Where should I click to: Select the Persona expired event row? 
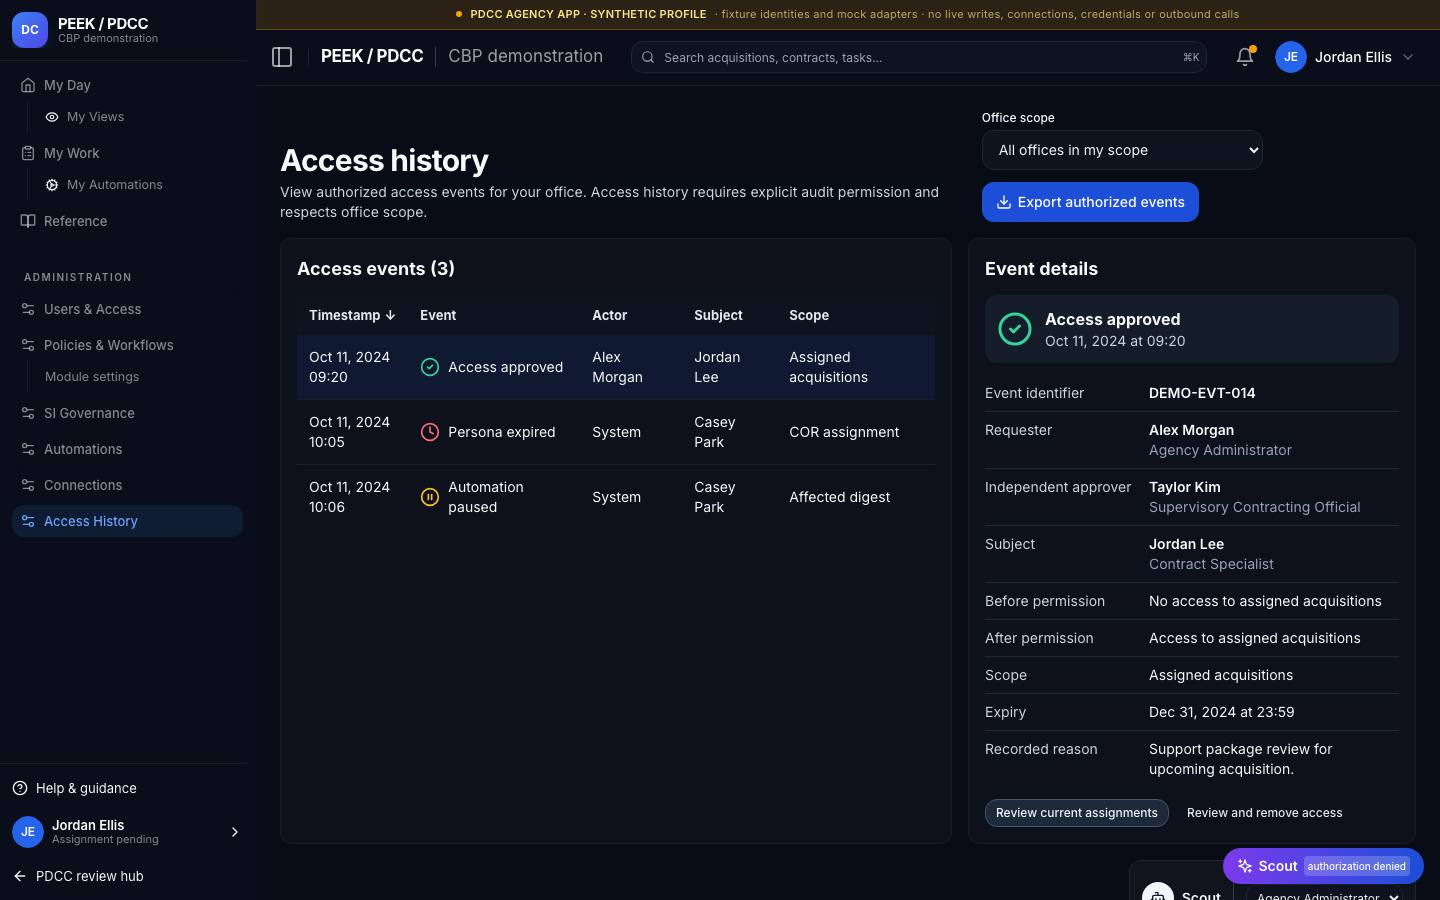[616, 432]
